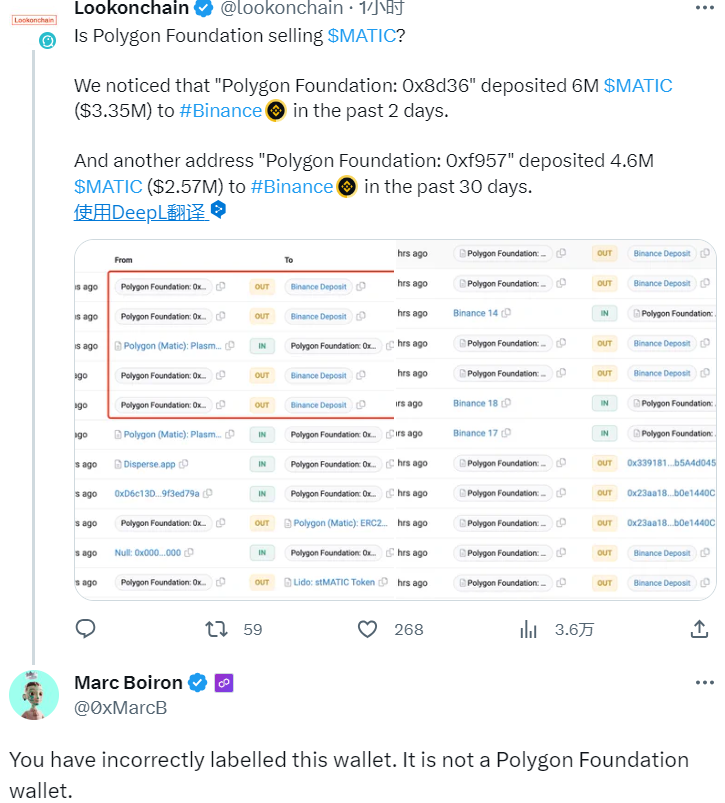Image resolution: width=725 pixels, height=803 pixels.
Task: Like the Lookonchain tweet via the heart icon
Action: [x=368, y=628]
